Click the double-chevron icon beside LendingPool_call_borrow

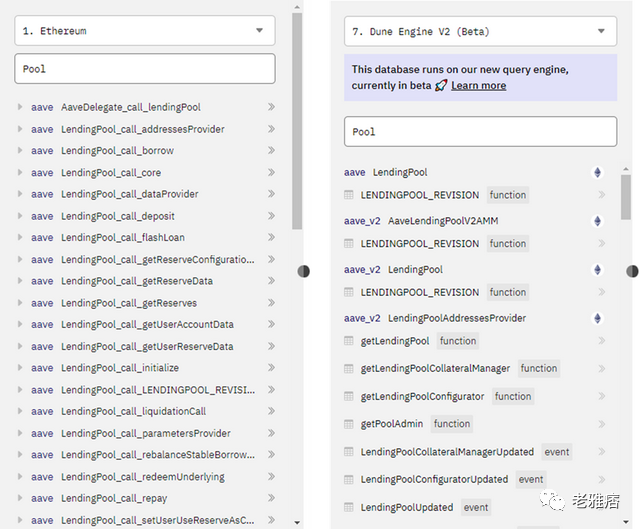(x=271, y=151)
